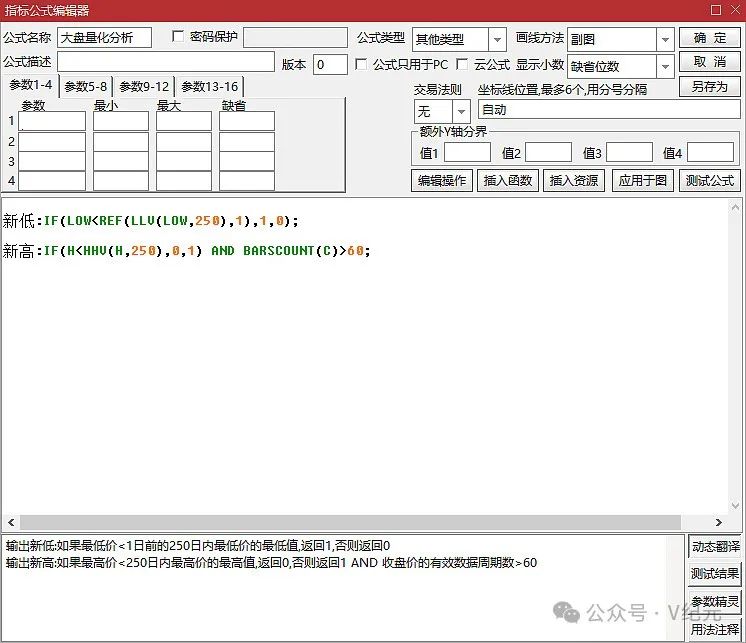
Task: Click row 2 参数 name field
Action: [52, 142]
